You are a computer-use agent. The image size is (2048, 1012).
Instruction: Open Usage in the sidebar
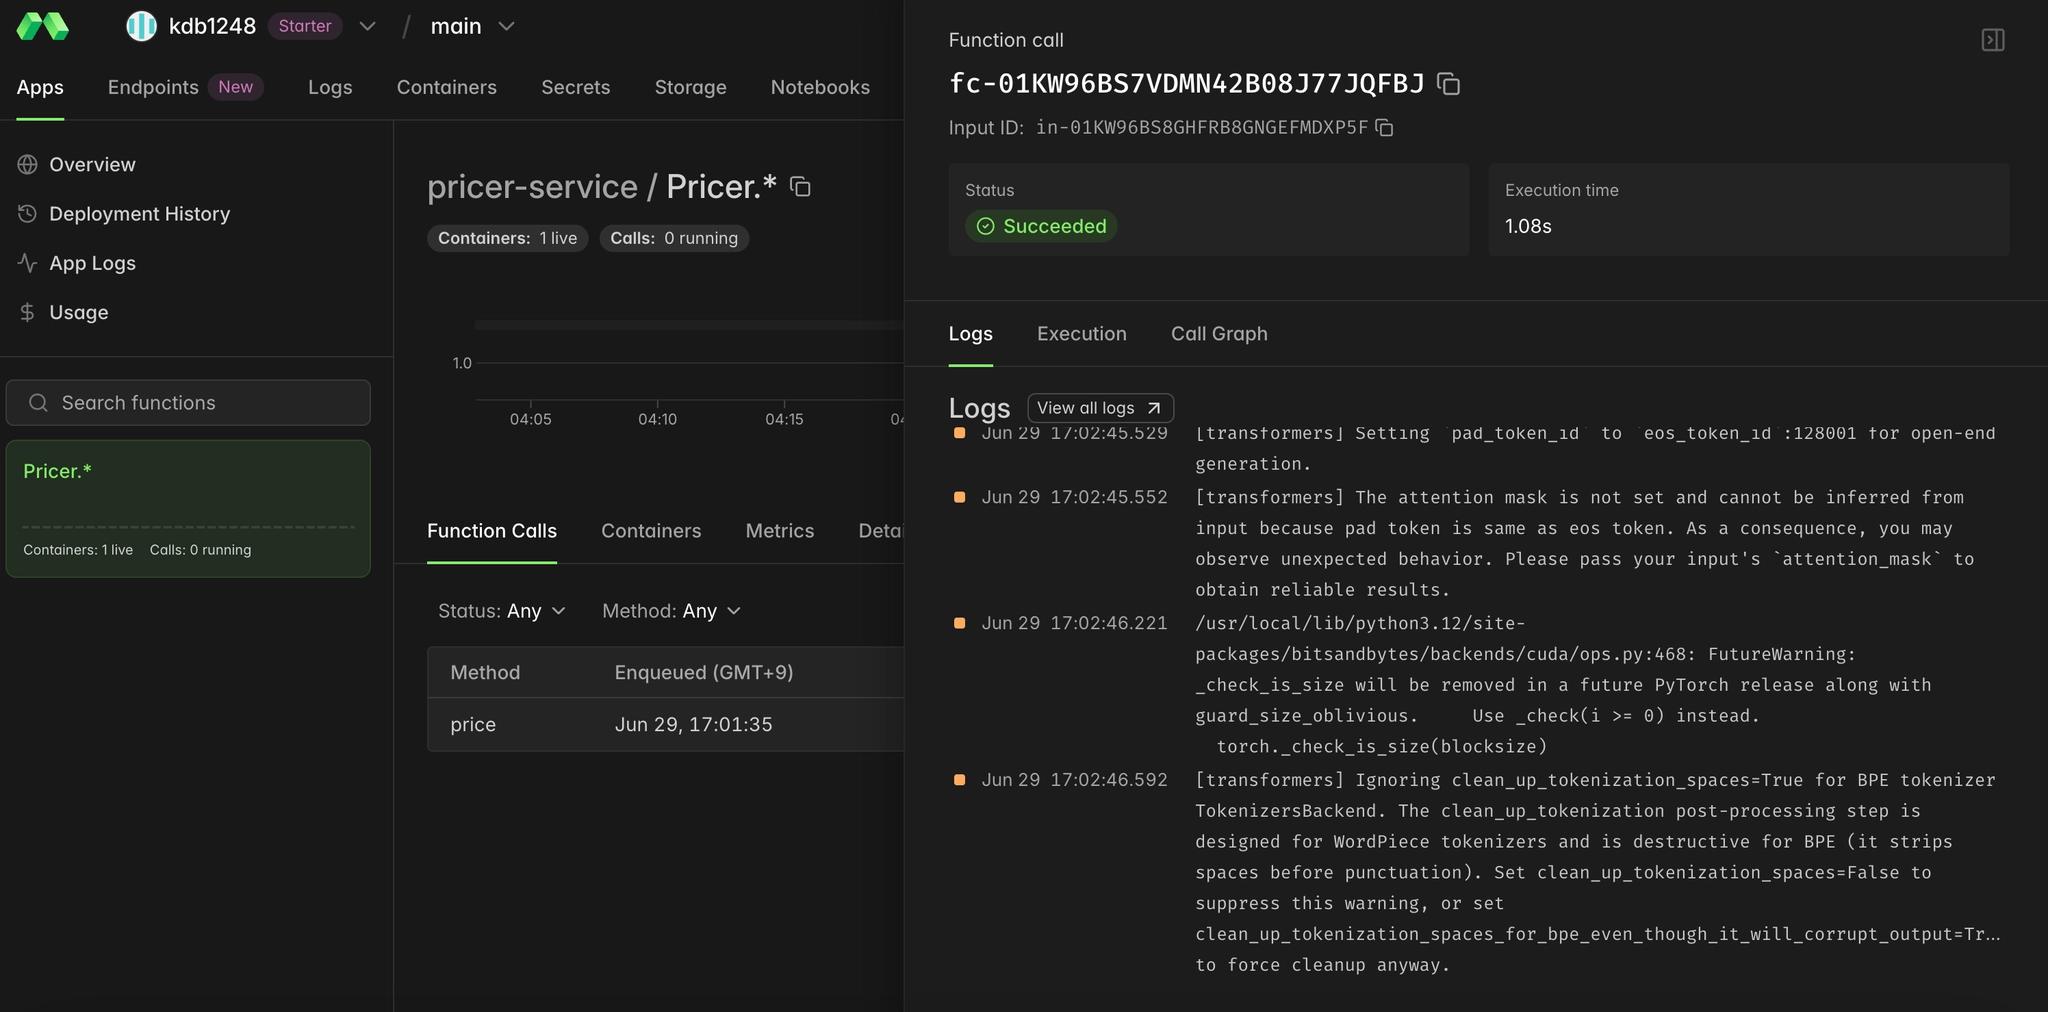click(78, 312)
